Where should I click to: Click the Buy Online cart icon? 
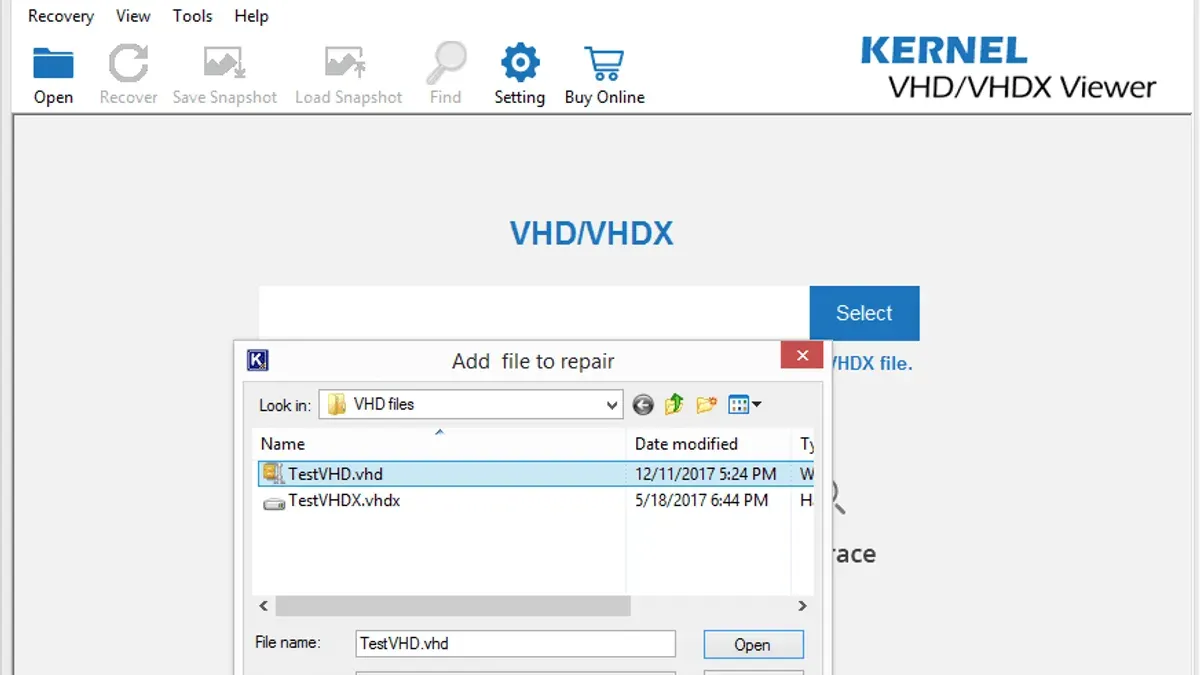point(604,63)
